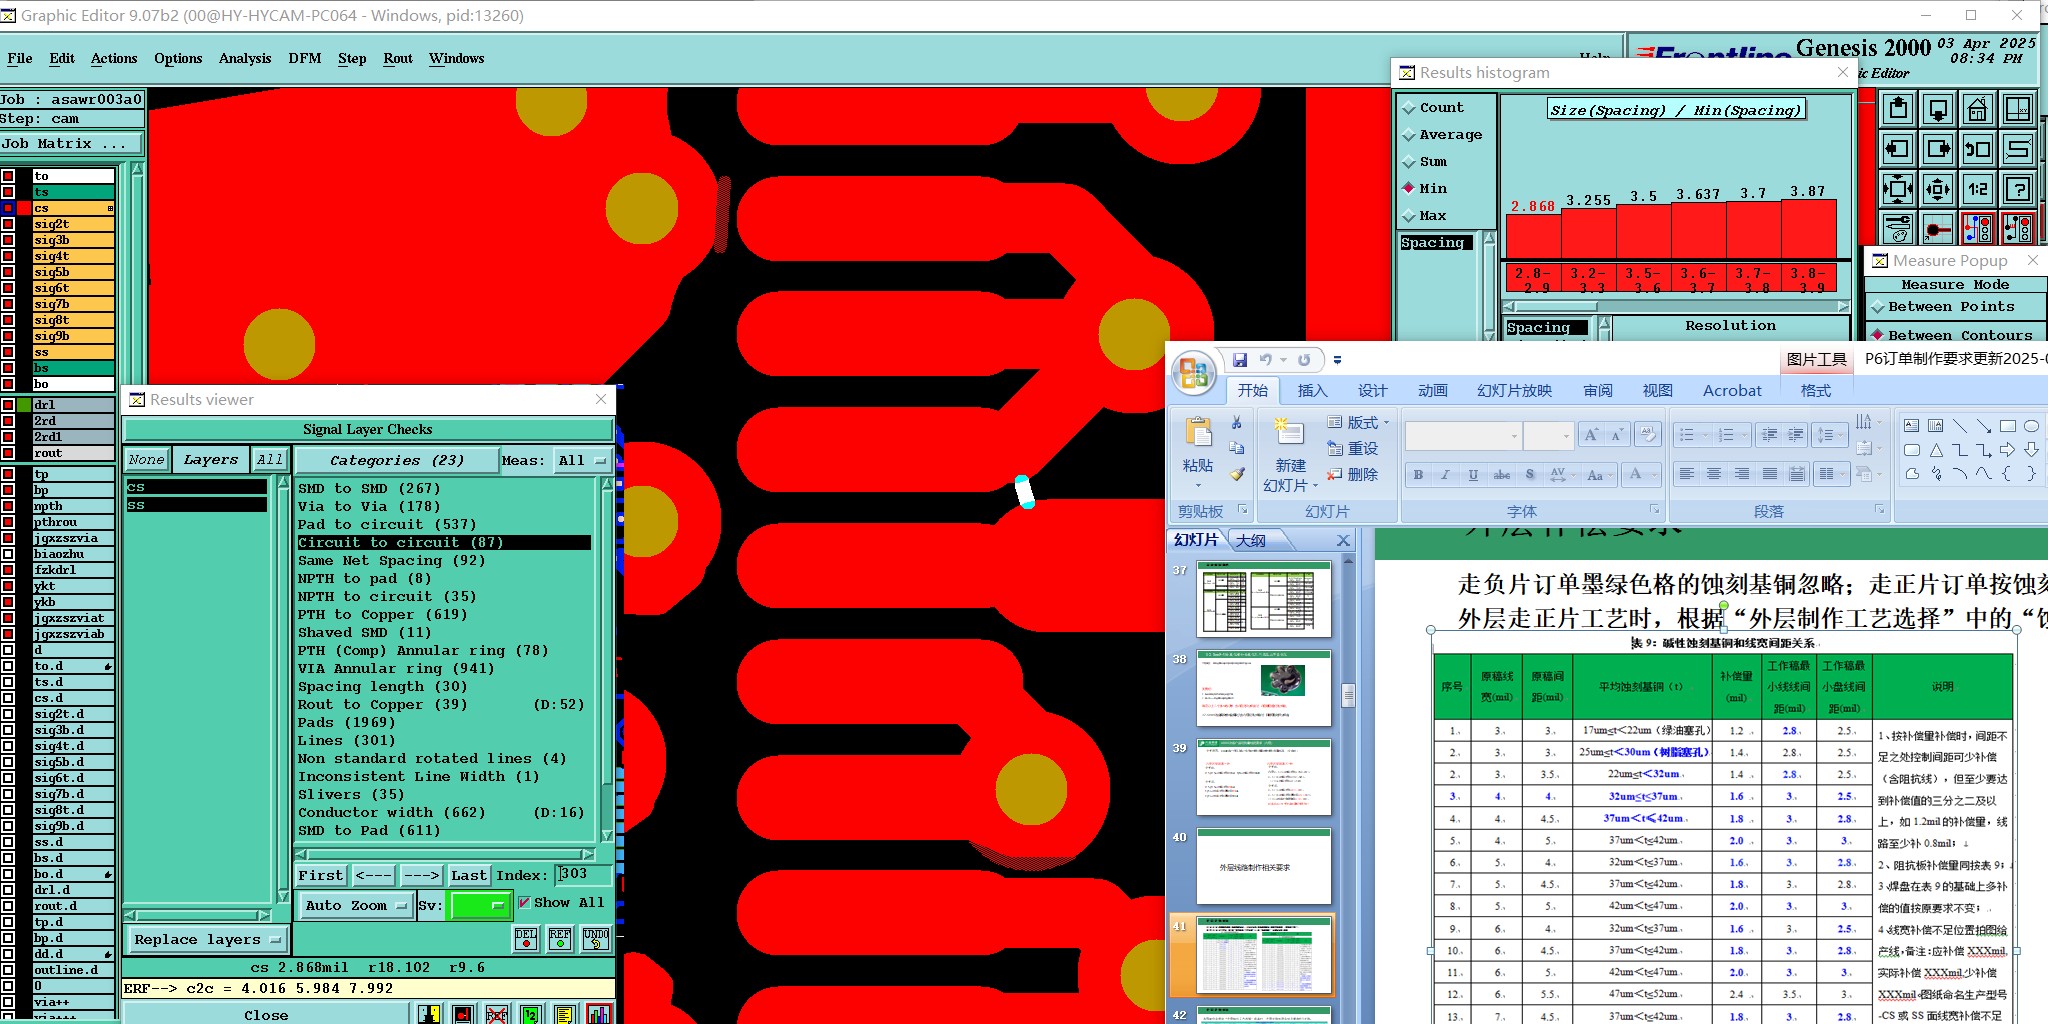Viewport: 2048px width, 1024px height.
Task: Click the Bold icon in PowerPoint ribbon
Action: [x=1418, y=475]
